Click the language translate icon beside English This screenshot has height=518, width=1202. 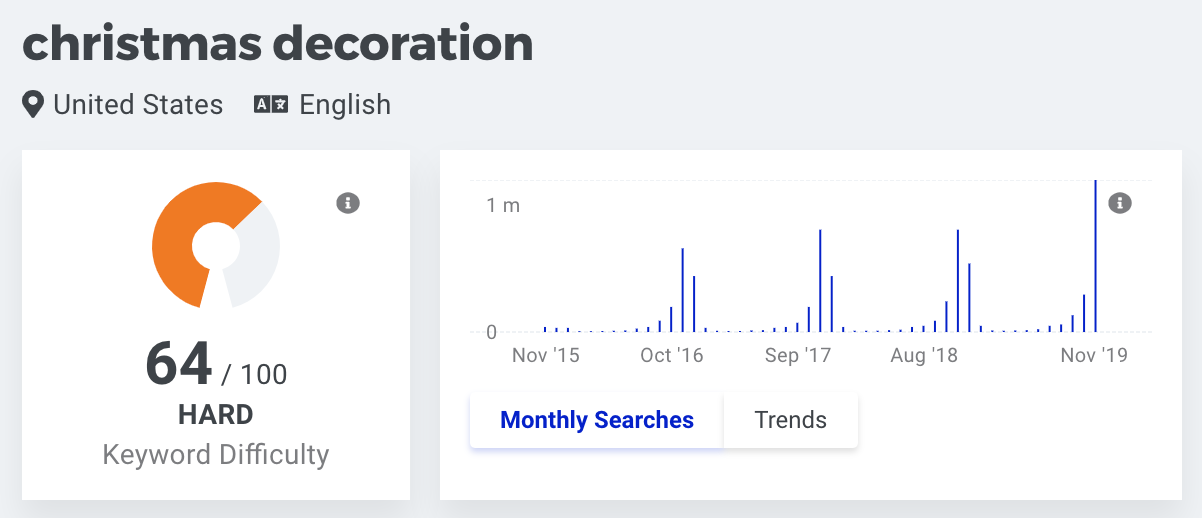[x=271, y=105]
